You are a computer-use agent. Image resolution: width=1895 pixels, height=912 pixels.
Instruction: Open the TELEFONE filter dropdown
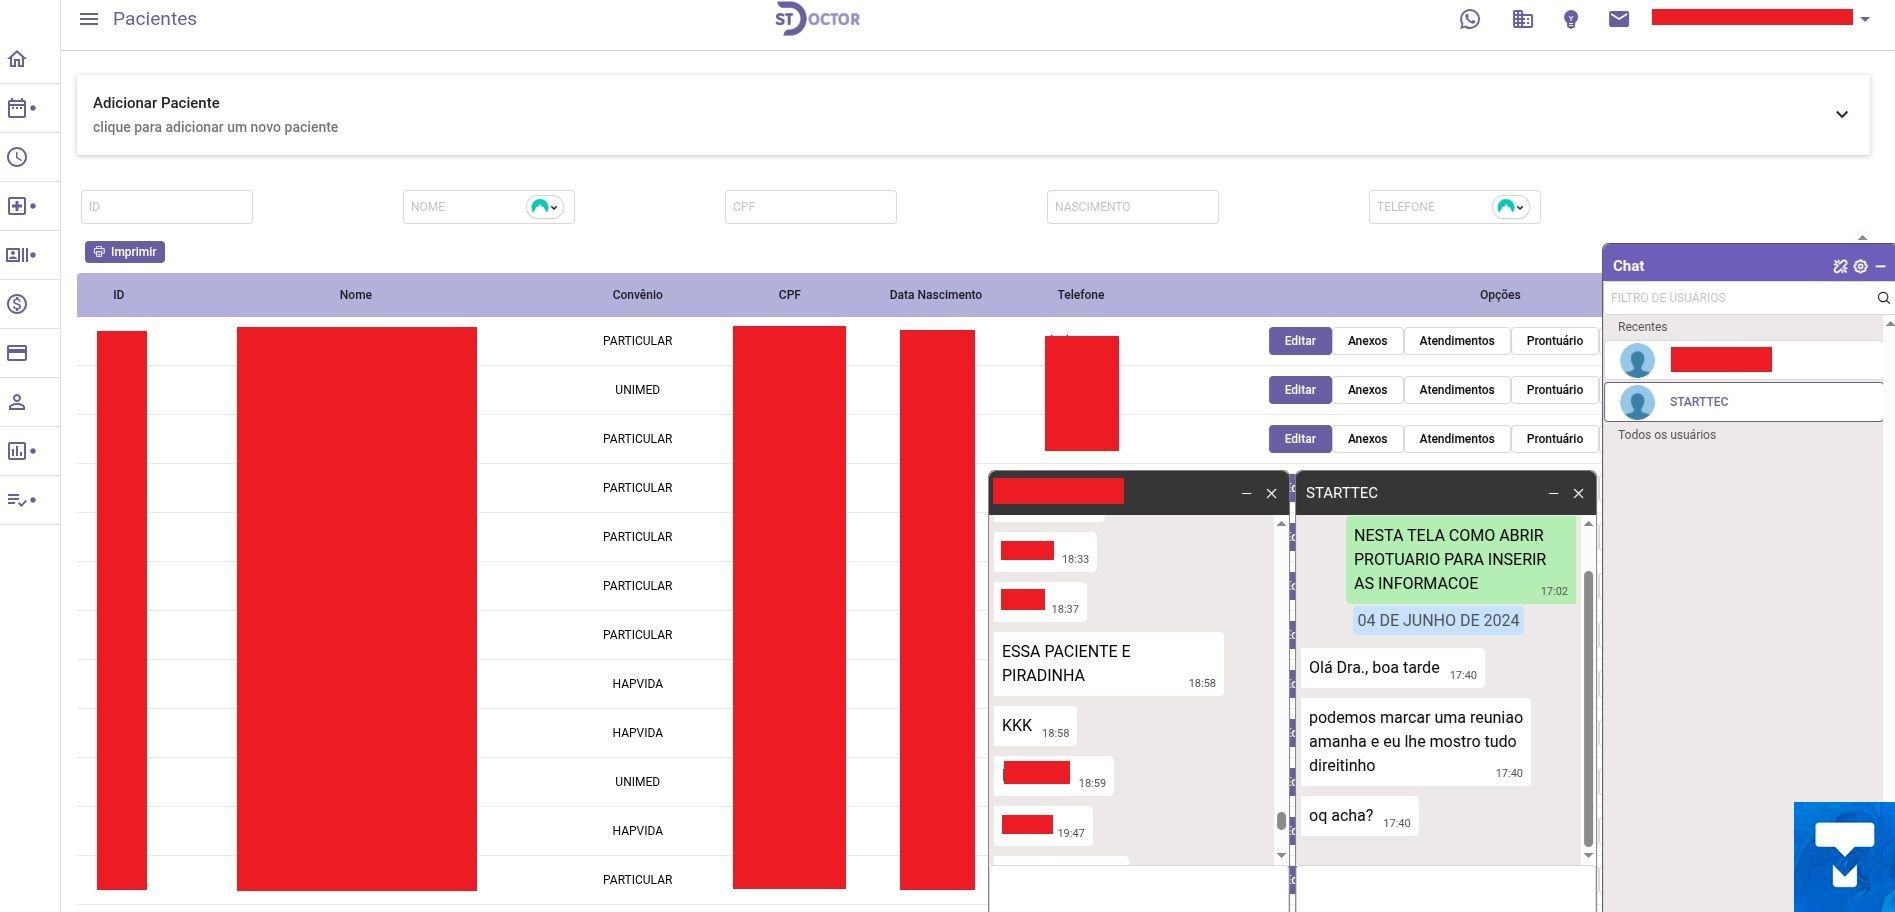(1511, 207)
